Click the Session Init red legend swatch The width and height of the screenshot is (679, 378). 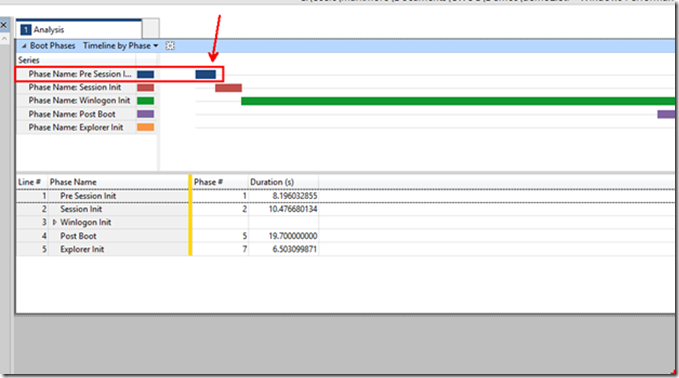pos(146,87)
